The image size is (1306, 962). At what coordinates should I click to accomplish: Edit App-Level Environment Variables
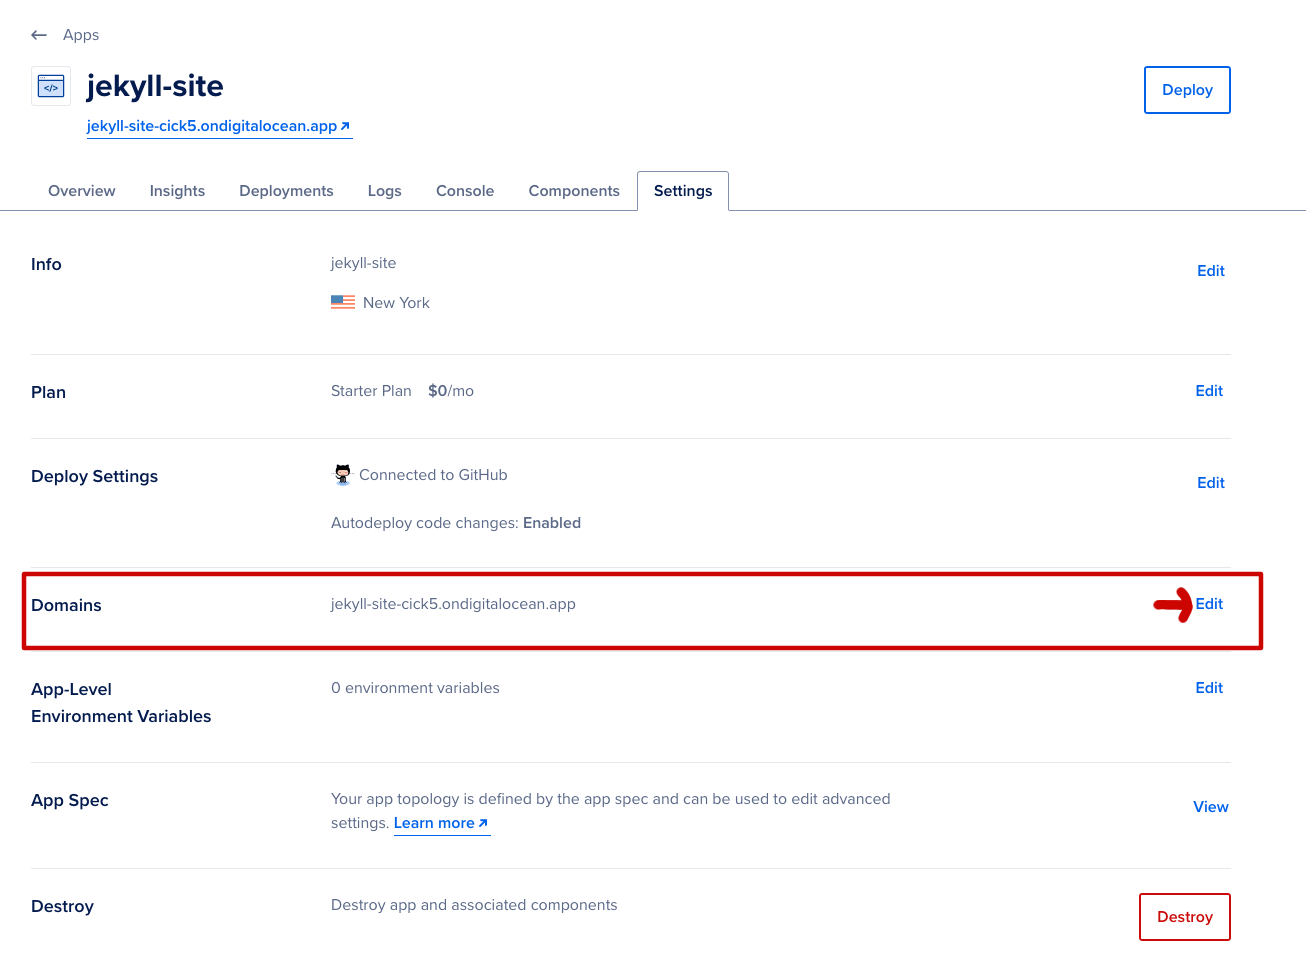click(1209, 688)
